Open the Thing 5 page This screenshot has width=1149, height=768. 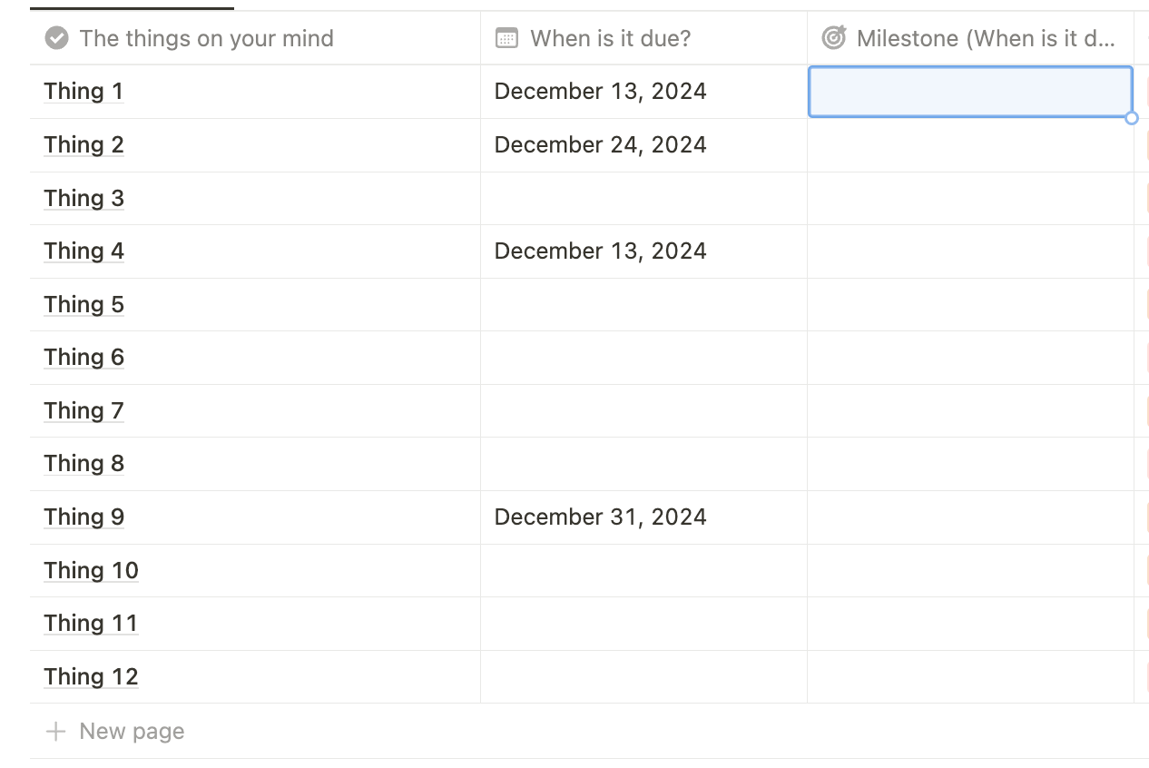(x=84, y=305)
